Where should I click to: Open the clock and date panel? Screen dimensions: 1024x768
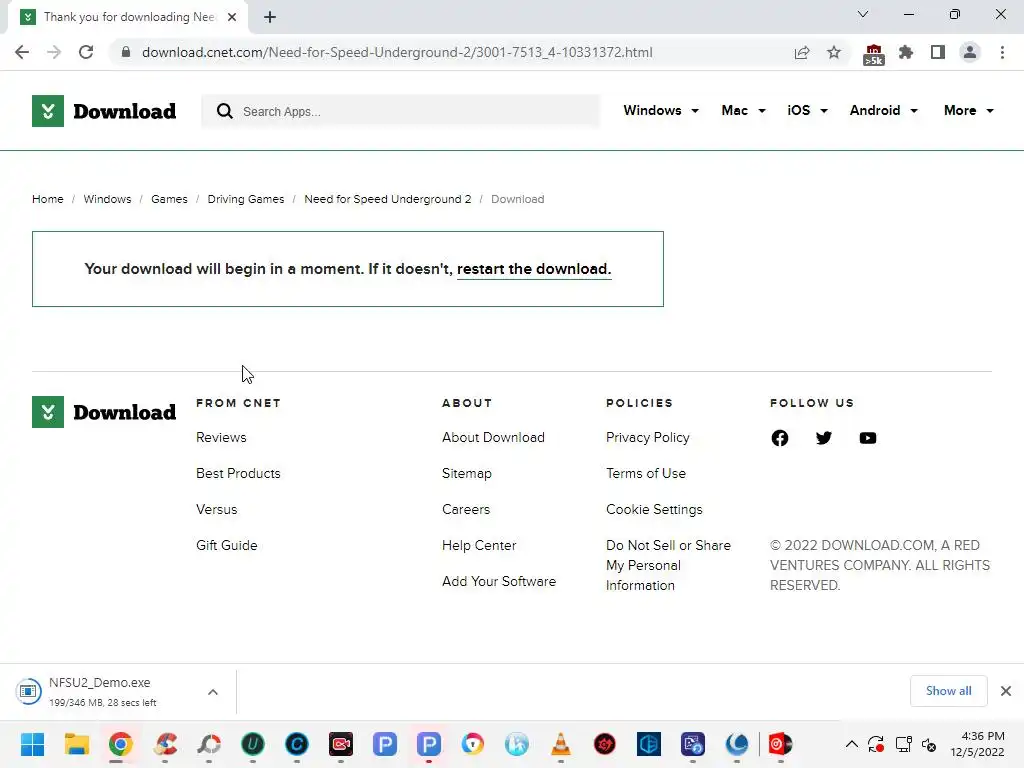click(x=978, y=744)
